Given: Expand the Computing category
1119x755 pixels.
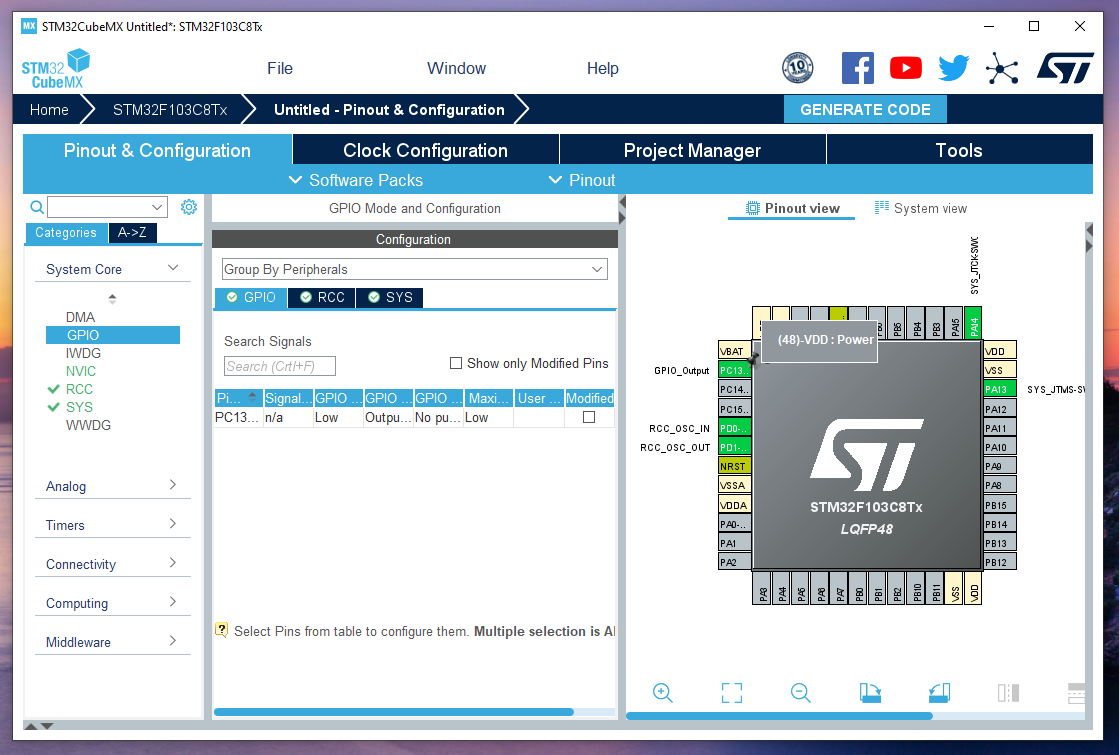Looking at the screenshot, I should tap(173, 602).
